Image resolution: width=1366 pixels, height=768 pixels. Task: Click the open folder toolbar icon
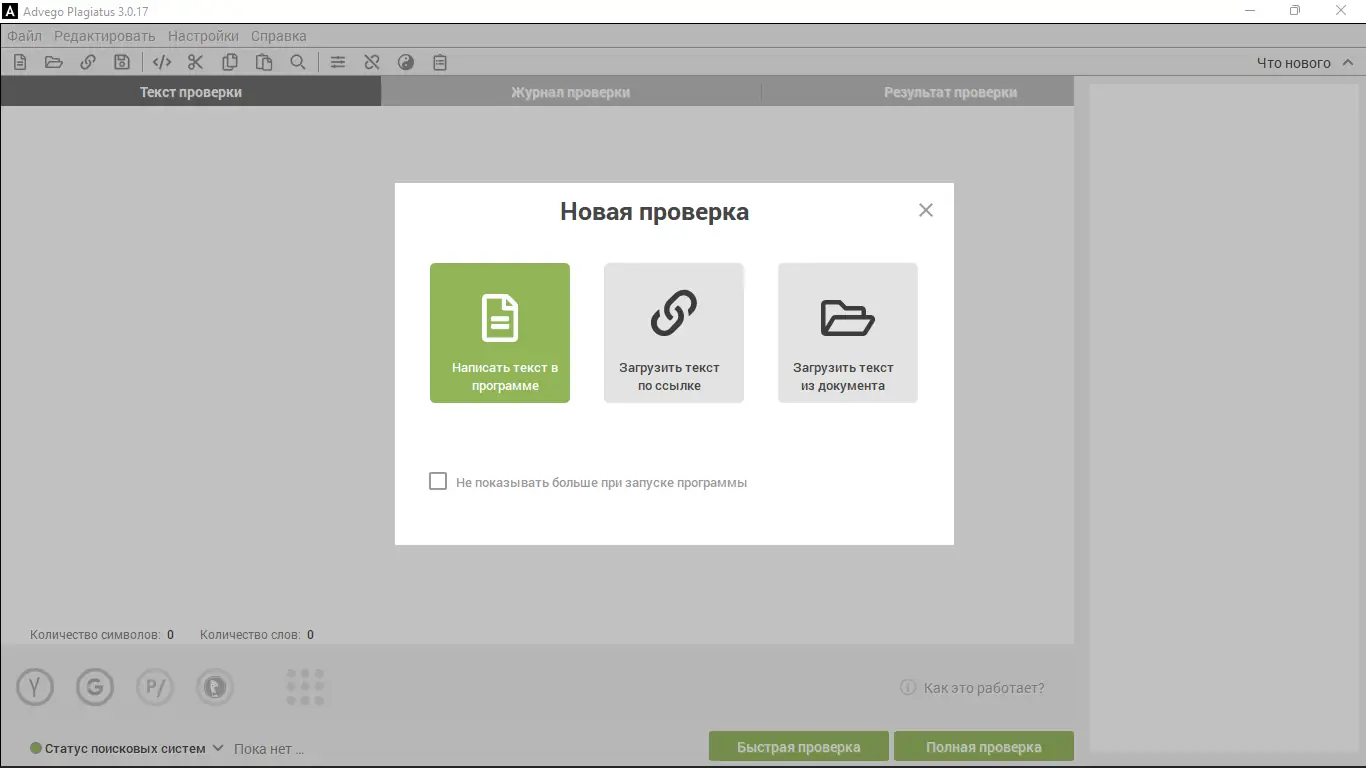tap(54, 62)
